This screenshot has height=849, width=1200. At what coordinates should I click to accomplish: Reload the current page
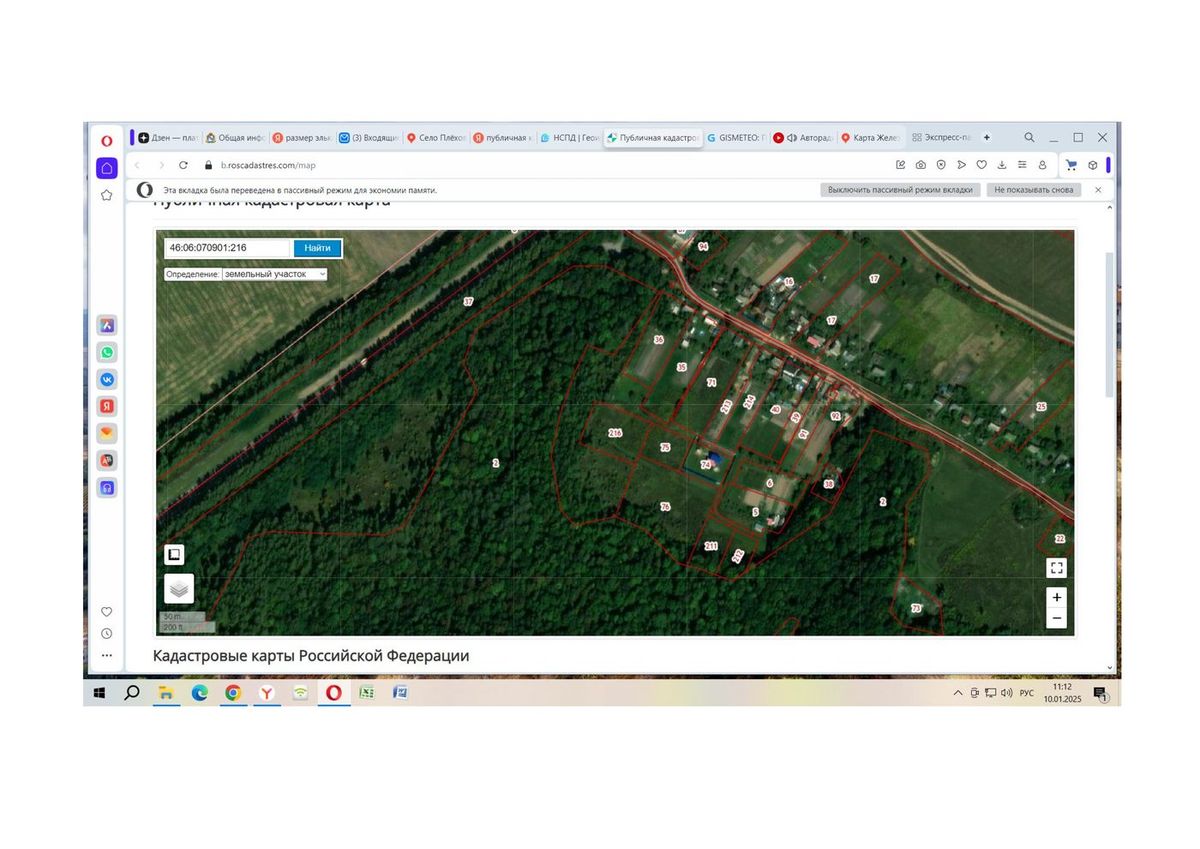pos(183,165)
